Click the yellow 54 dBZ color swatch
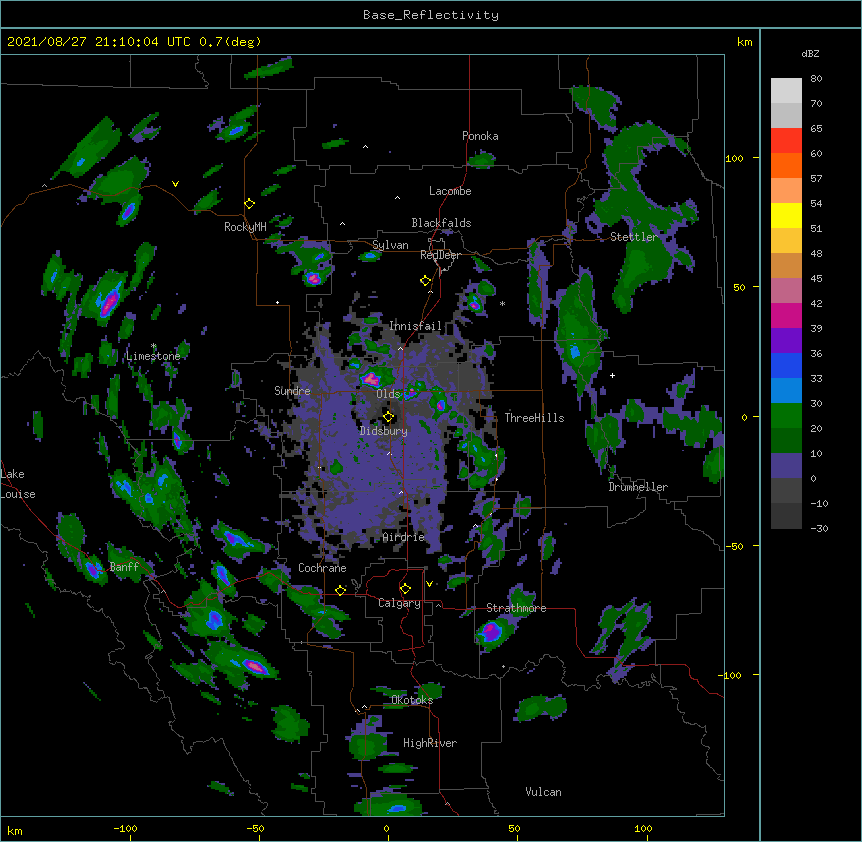 [x=786, y=215]
